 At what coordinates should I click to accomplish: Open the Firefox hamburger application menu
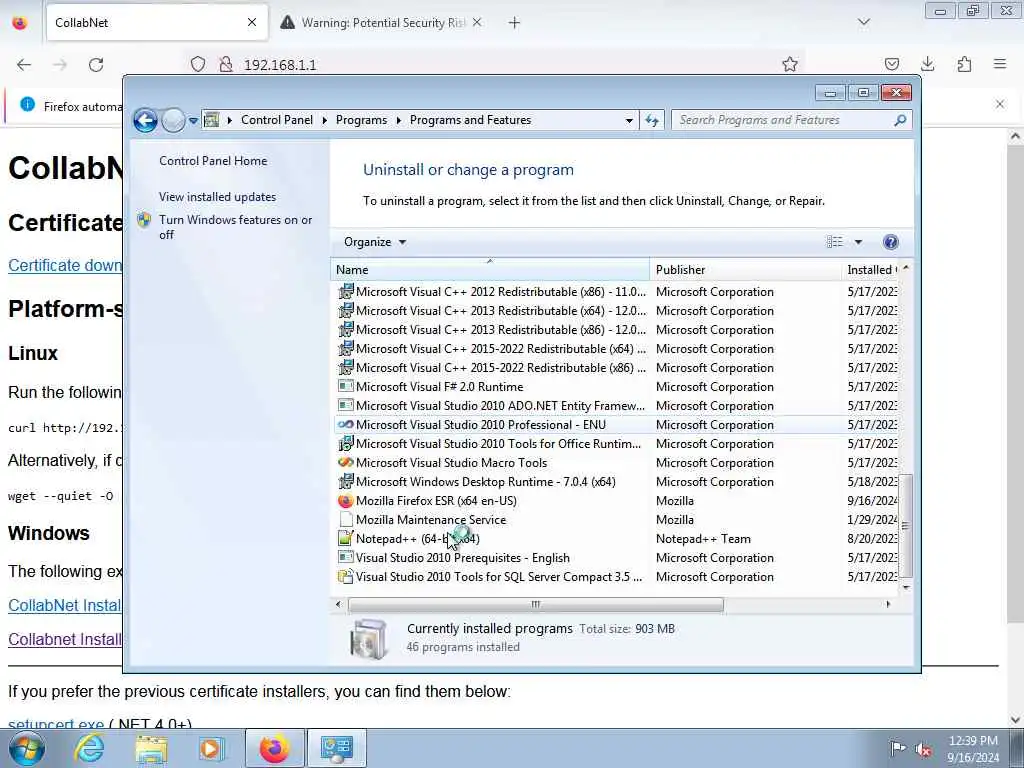[1000, 64]
